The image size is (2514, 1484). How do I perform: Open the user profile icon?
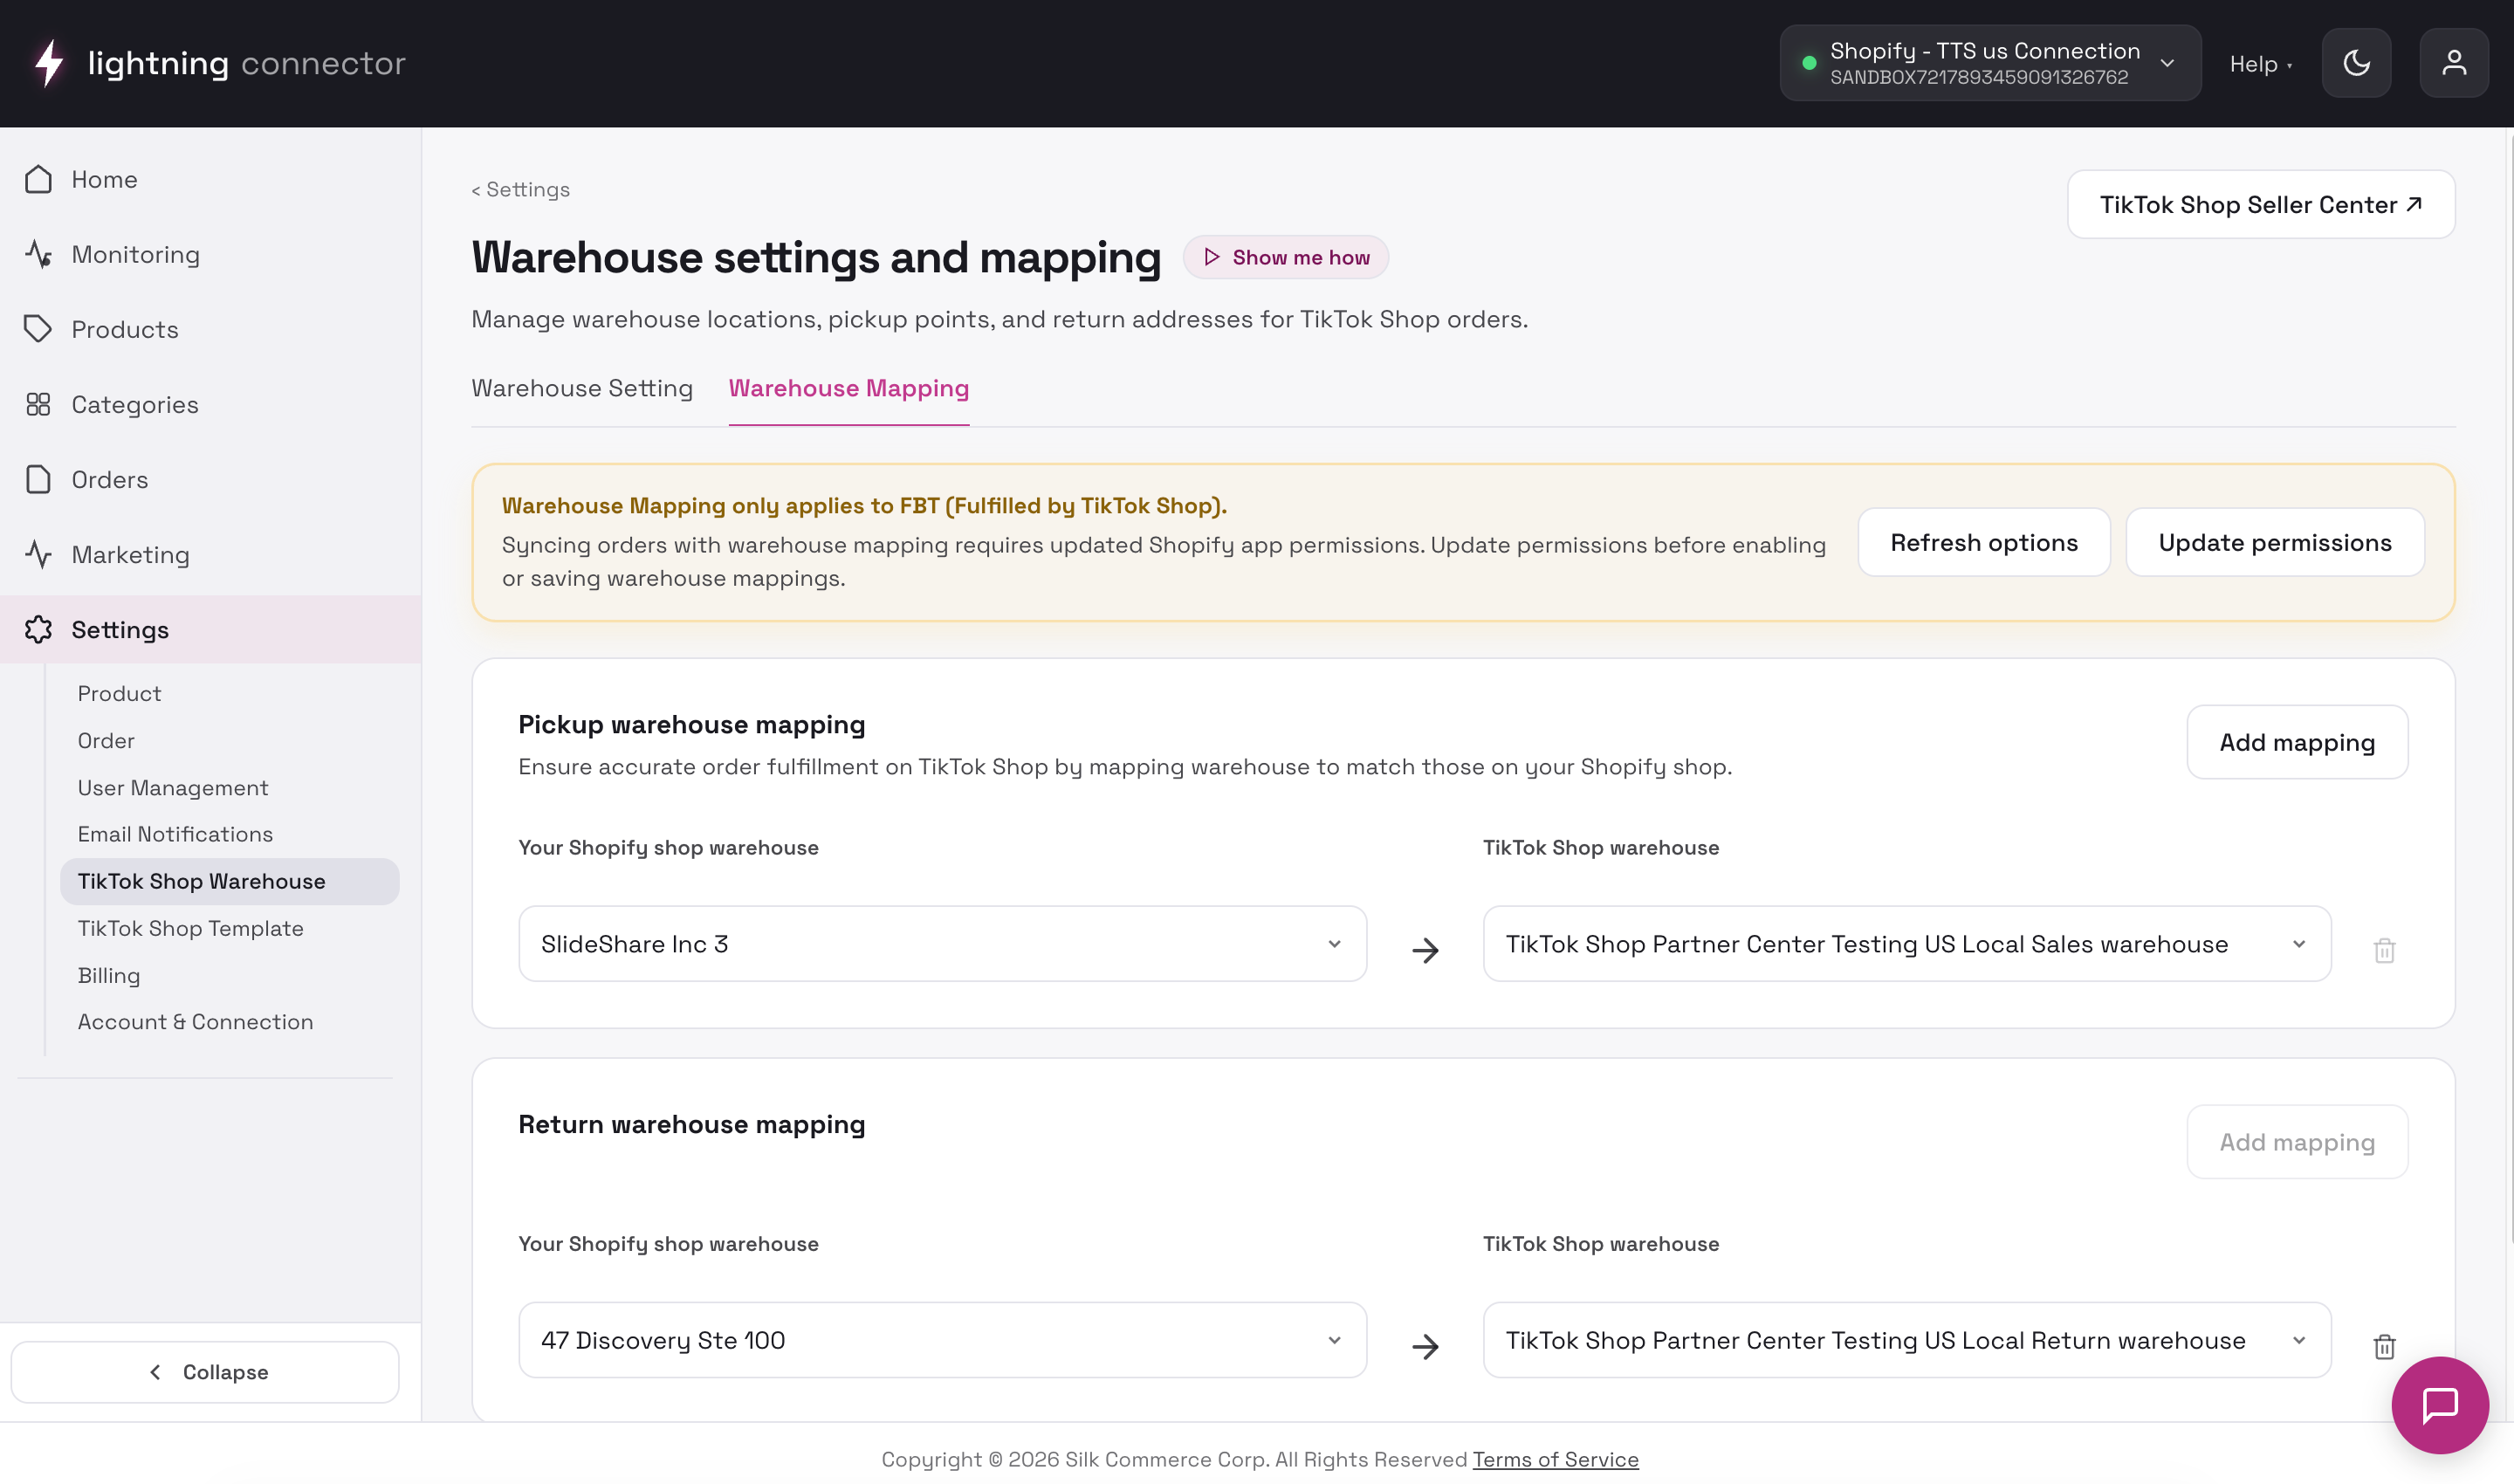pos(2453,63)
